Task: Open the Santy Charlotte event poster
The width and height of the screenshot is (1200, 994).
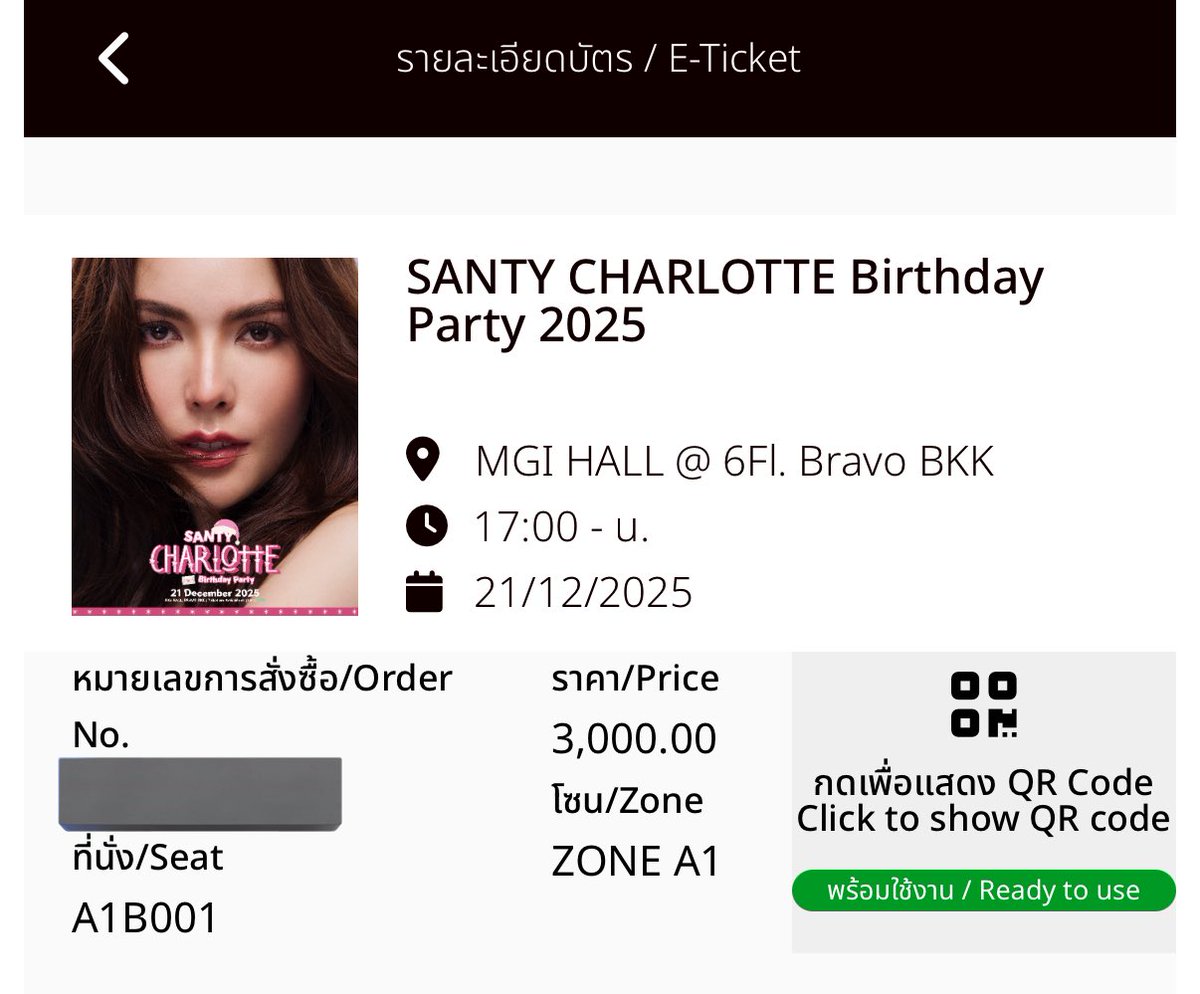Action: [215, 436]
